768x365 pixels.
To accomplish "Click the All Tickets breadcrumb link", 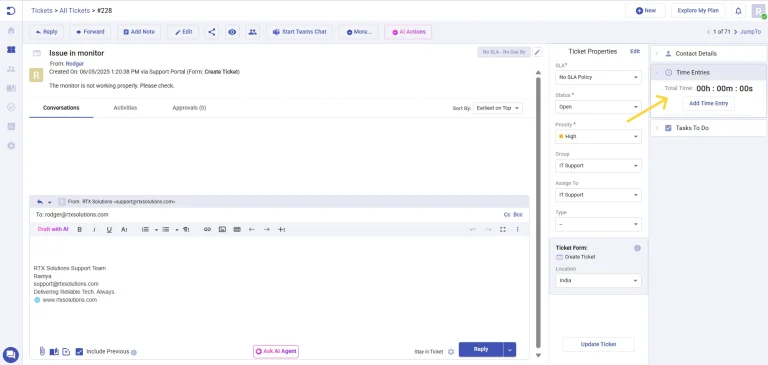I will tap(74, 10).
